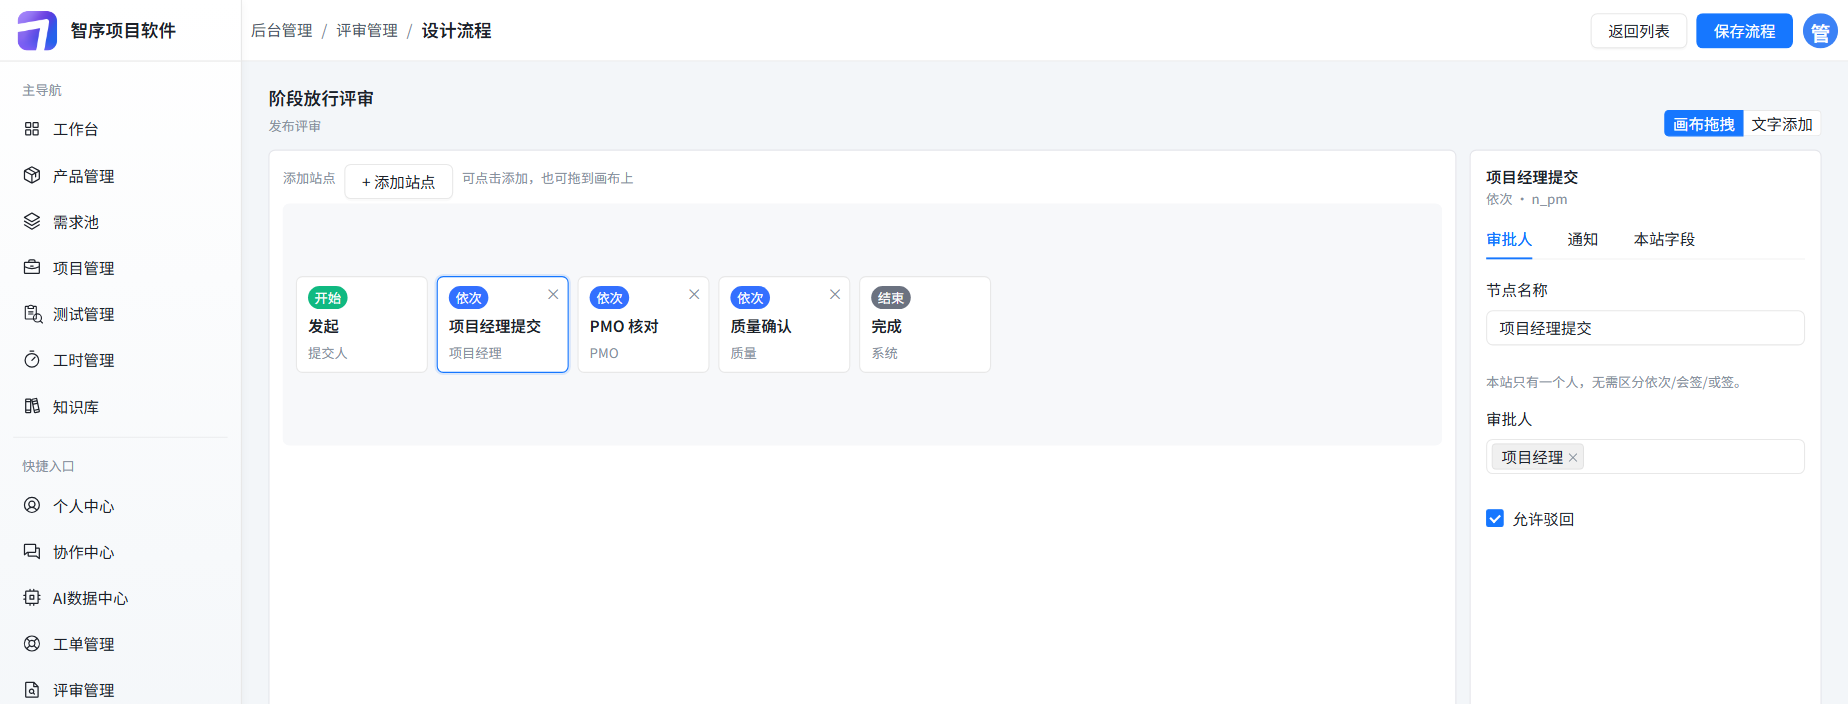Click the 智序项目软件 logo icon
1848x704 pixels.
pos(38,31)
